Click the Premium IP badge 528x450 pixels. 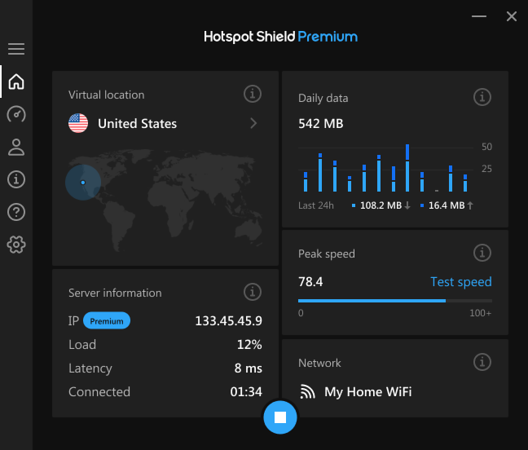(x=106, y=321)
